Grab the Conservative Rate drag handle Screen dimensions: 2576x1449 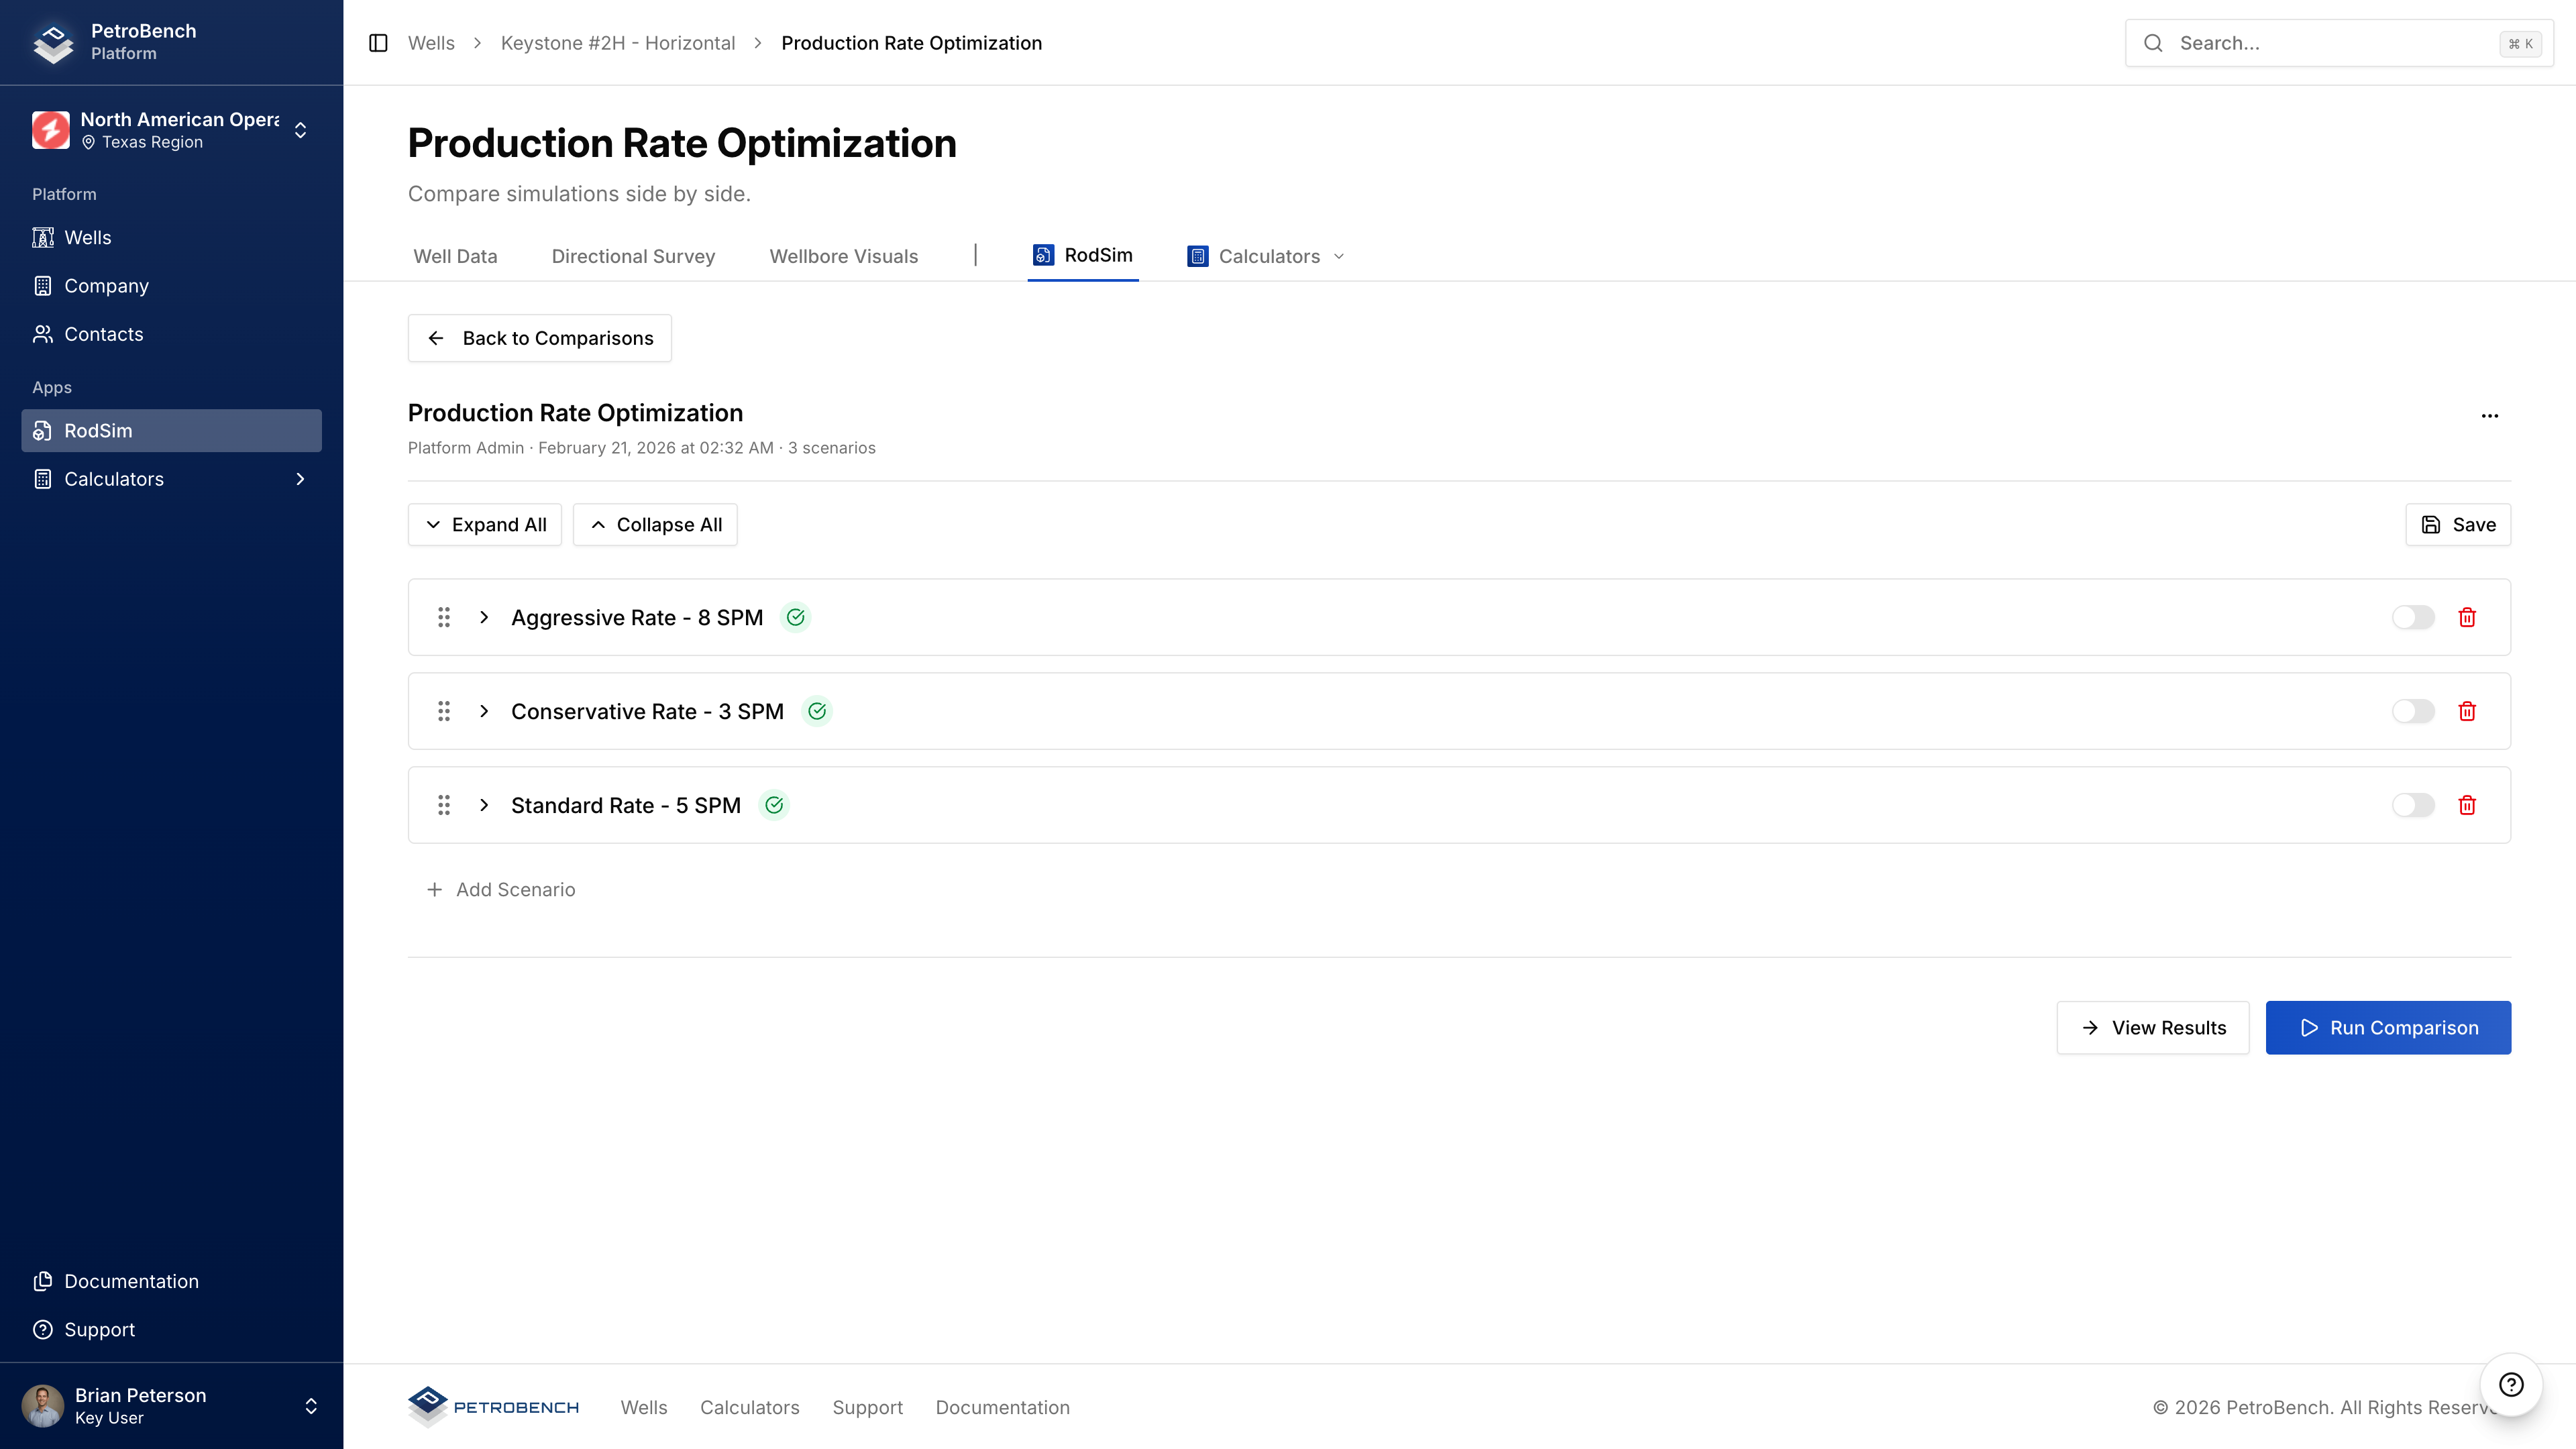444,711
